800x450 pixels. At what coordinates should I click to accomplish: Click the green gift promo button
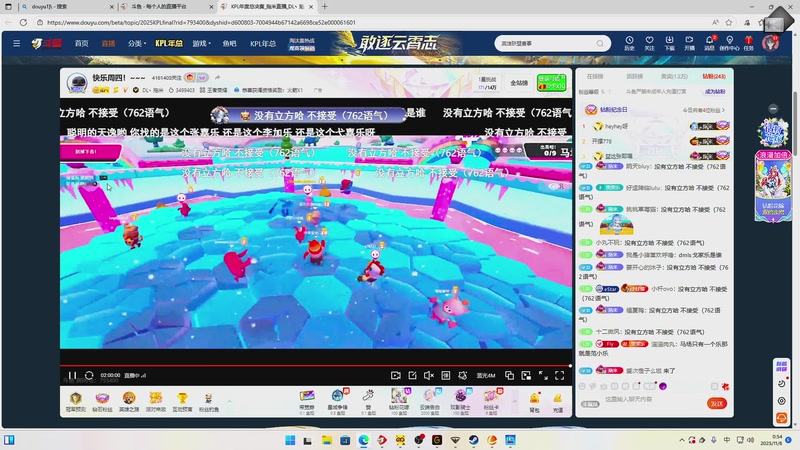551,82
